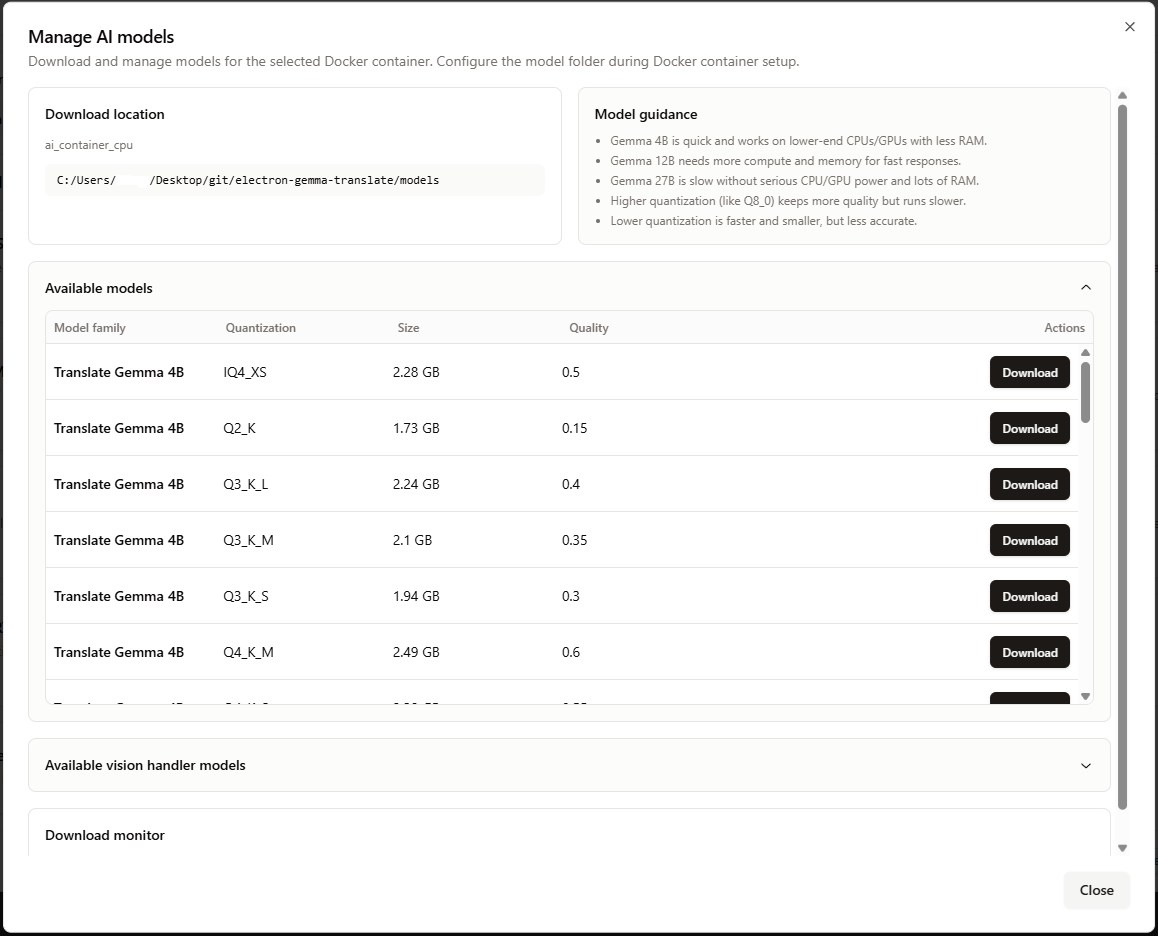Viewport: 1158px width, 936px height.
Task: Download the Translate Gemma 4B IQ4_XS model
Action: coord(1029,372)
